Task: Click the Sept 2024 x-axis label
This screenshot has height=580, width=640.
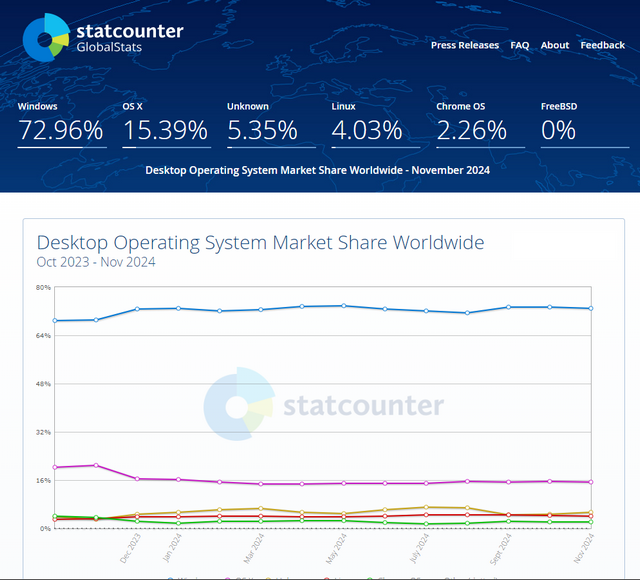Action: (x=500, y=549)
